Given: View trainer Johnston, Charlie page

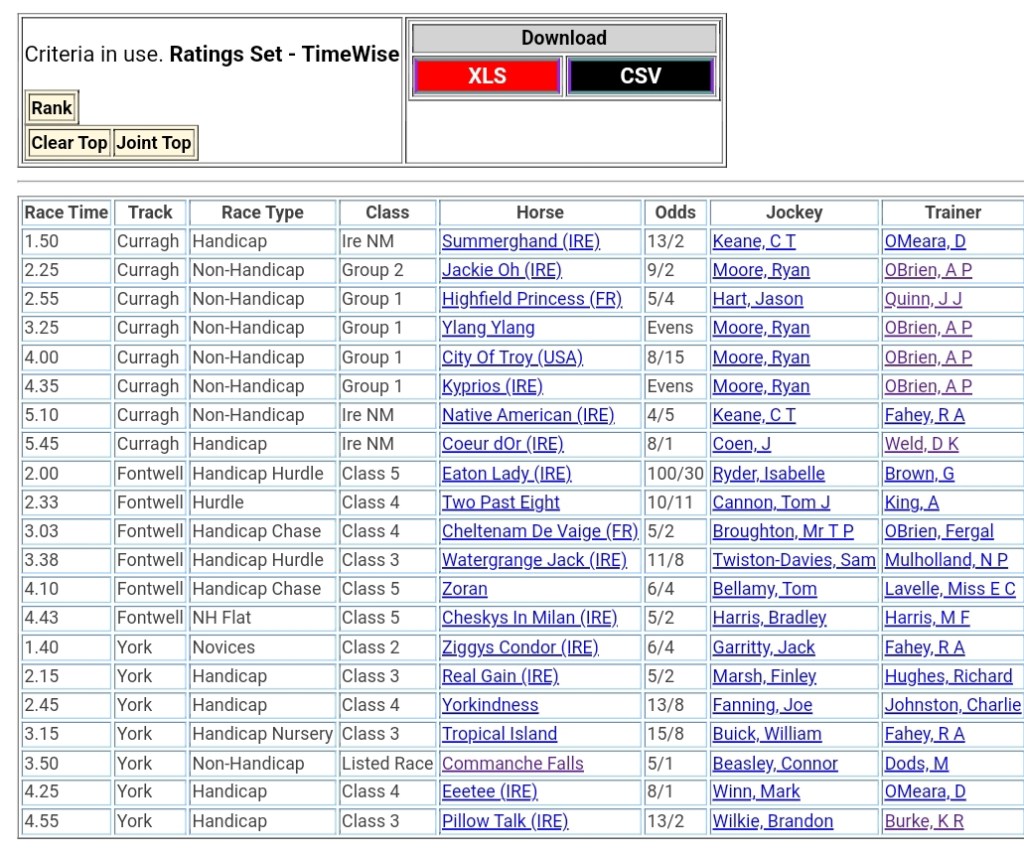Looking at the screenshot, I should pyautogui.click(x=952, y=705).
